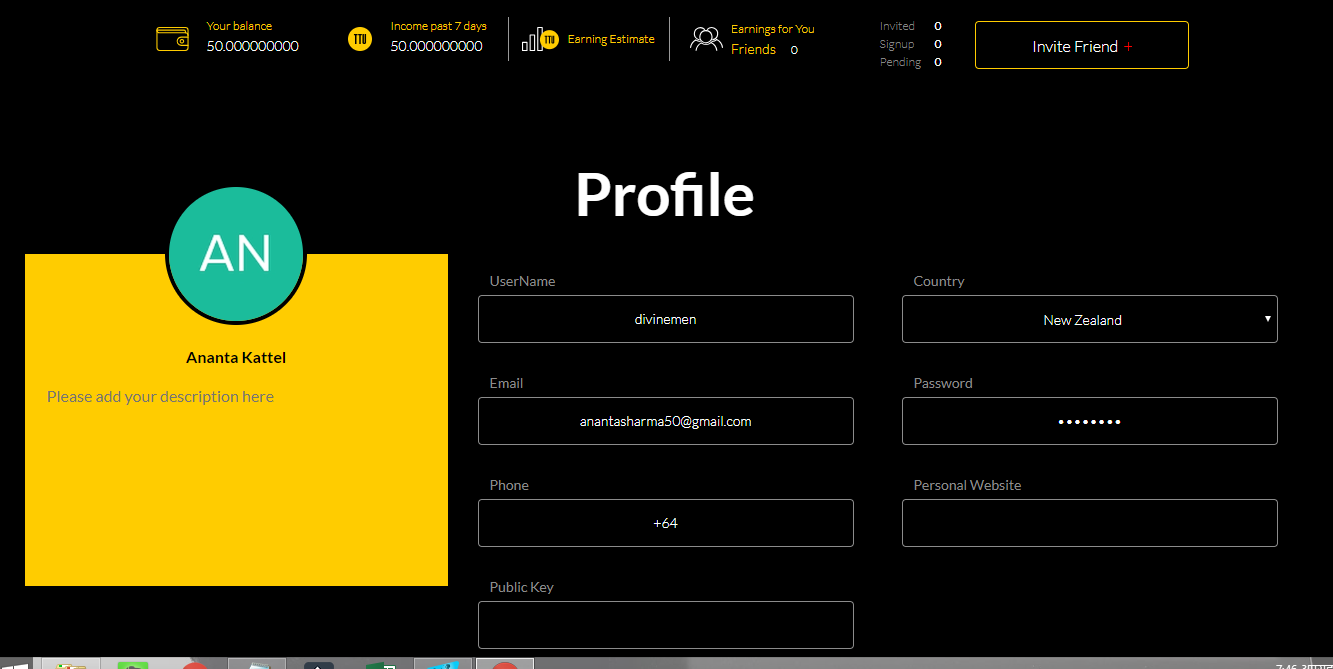Click the Earnings for You label
This screenshot has height=669, width=1333.
pyautogui.click(x=773, y=28)
